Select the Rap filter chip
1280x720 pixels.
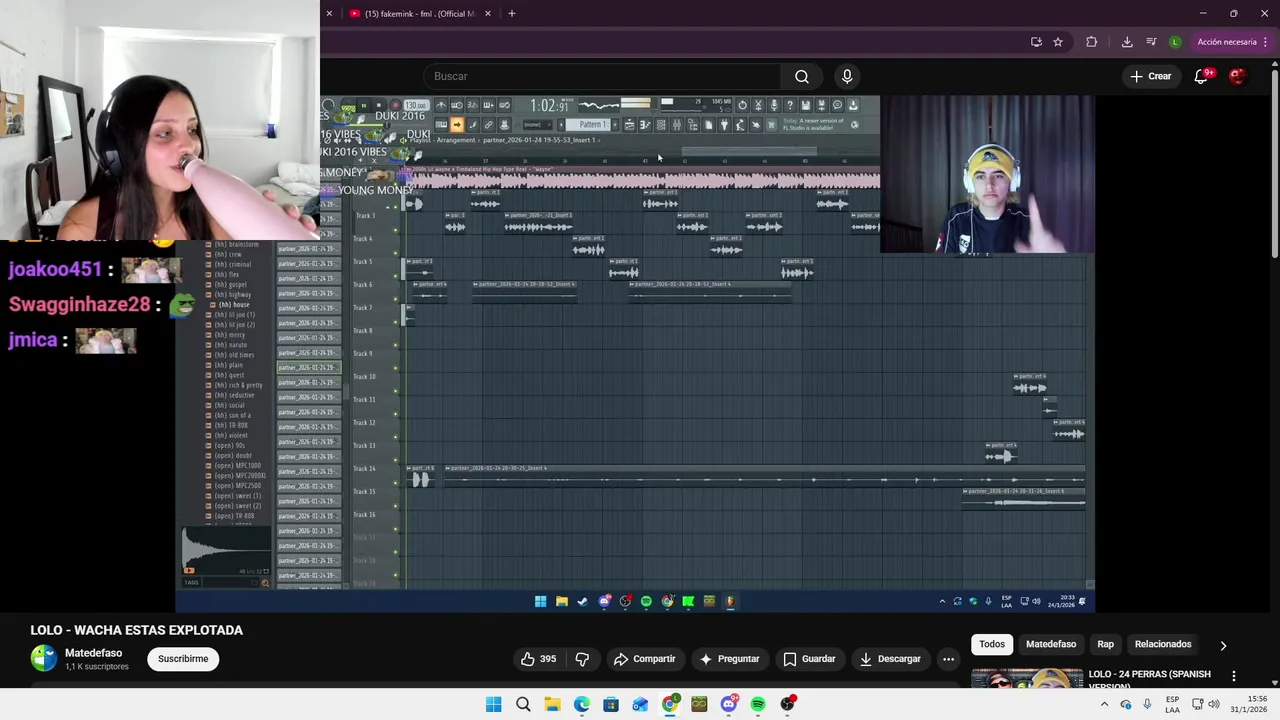coord(1106,644)
